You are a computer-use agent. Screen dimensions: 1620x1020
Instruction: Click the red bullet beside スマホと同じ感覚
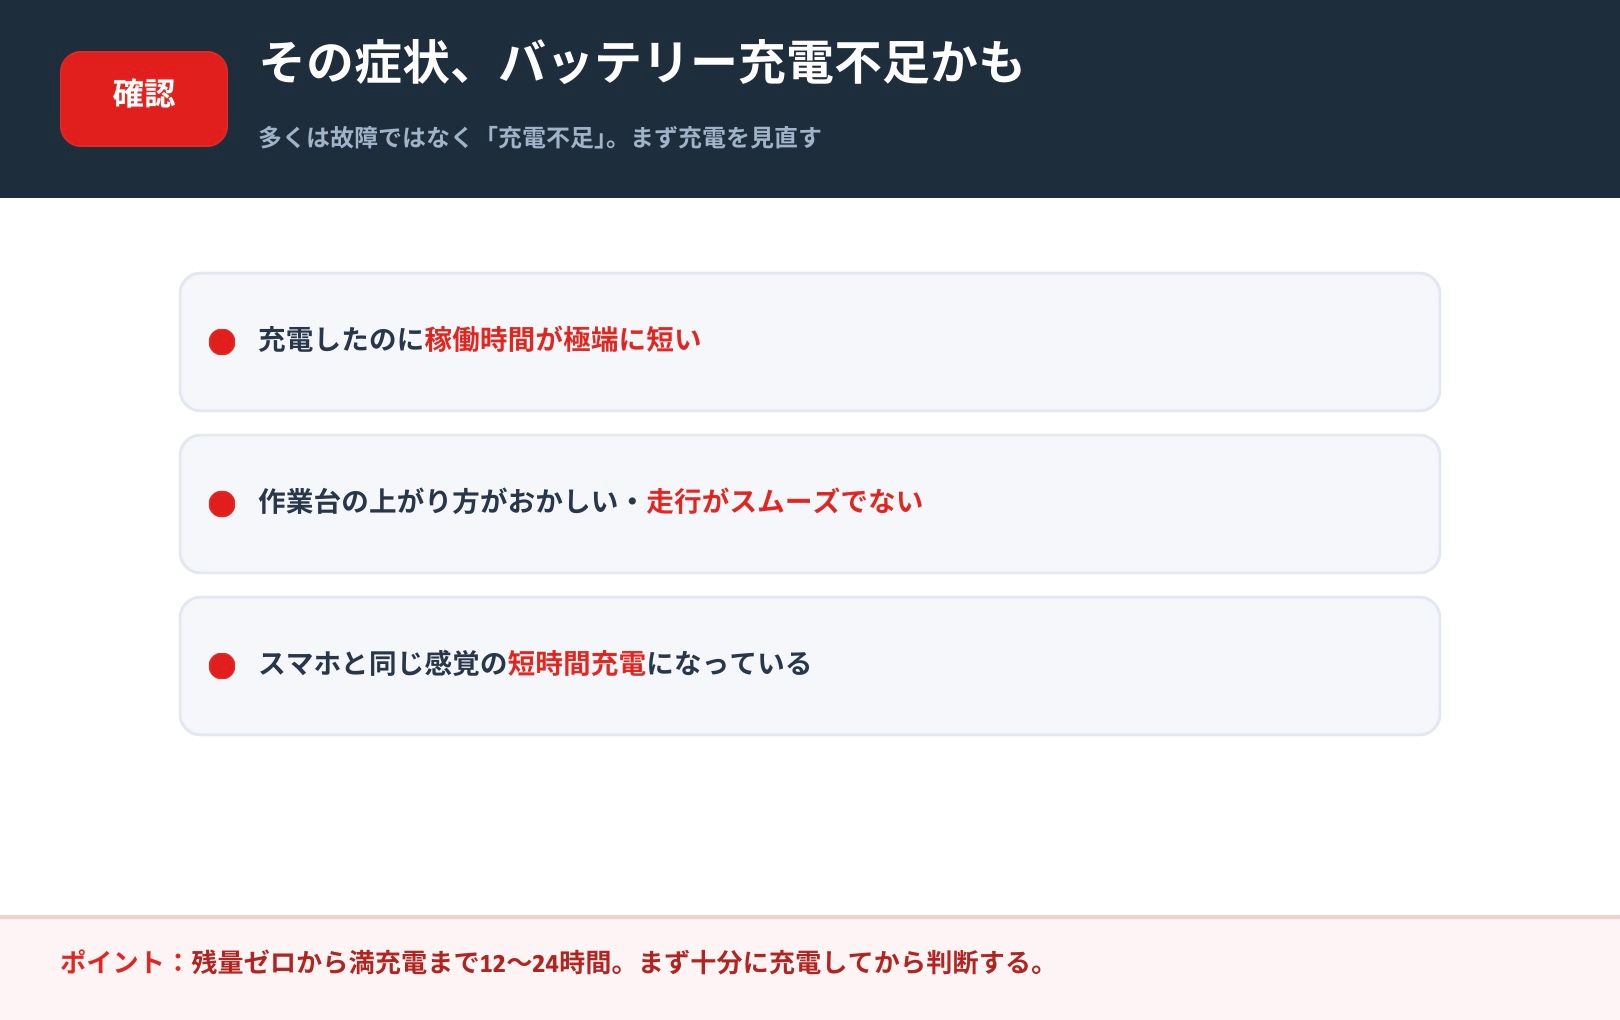[x=222, y=666]
